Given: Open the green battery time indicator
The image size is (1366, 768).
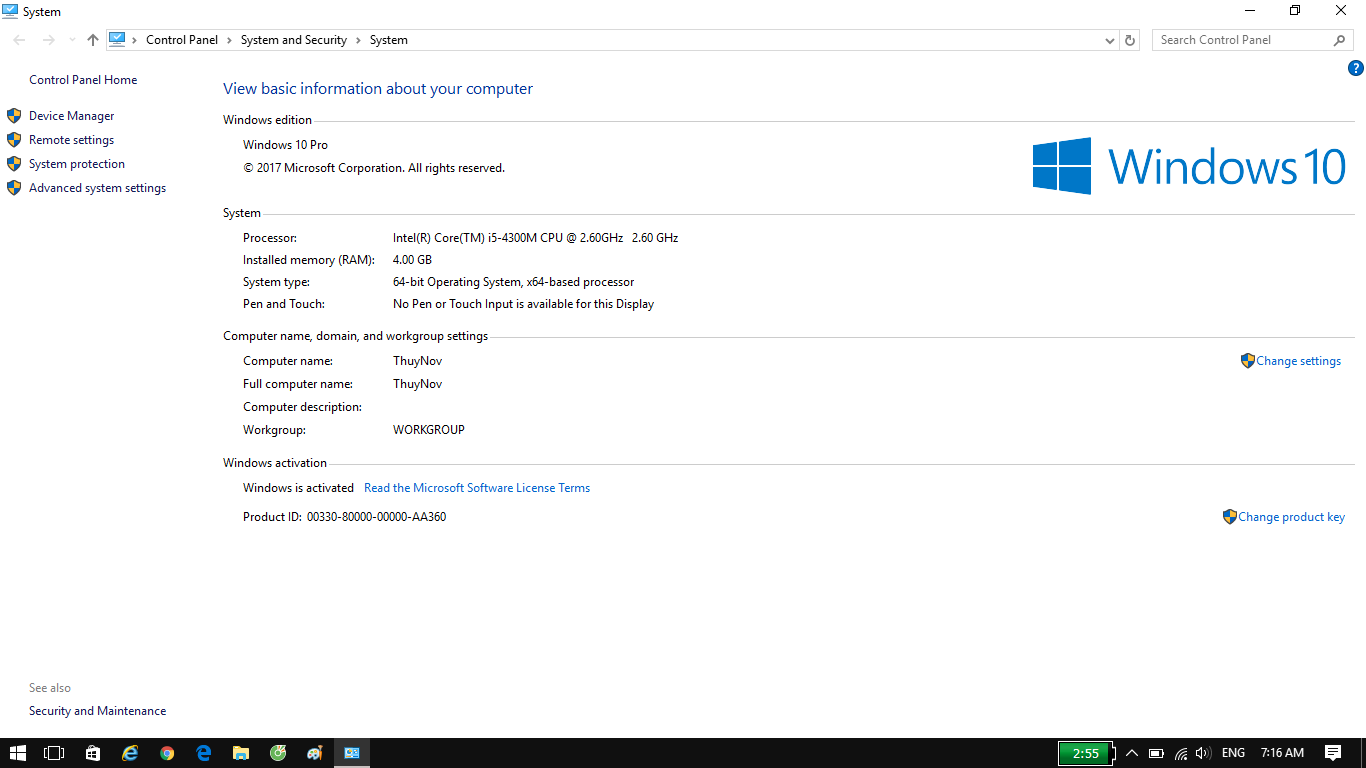Looking at the screenshot, I should [1085, 753].
